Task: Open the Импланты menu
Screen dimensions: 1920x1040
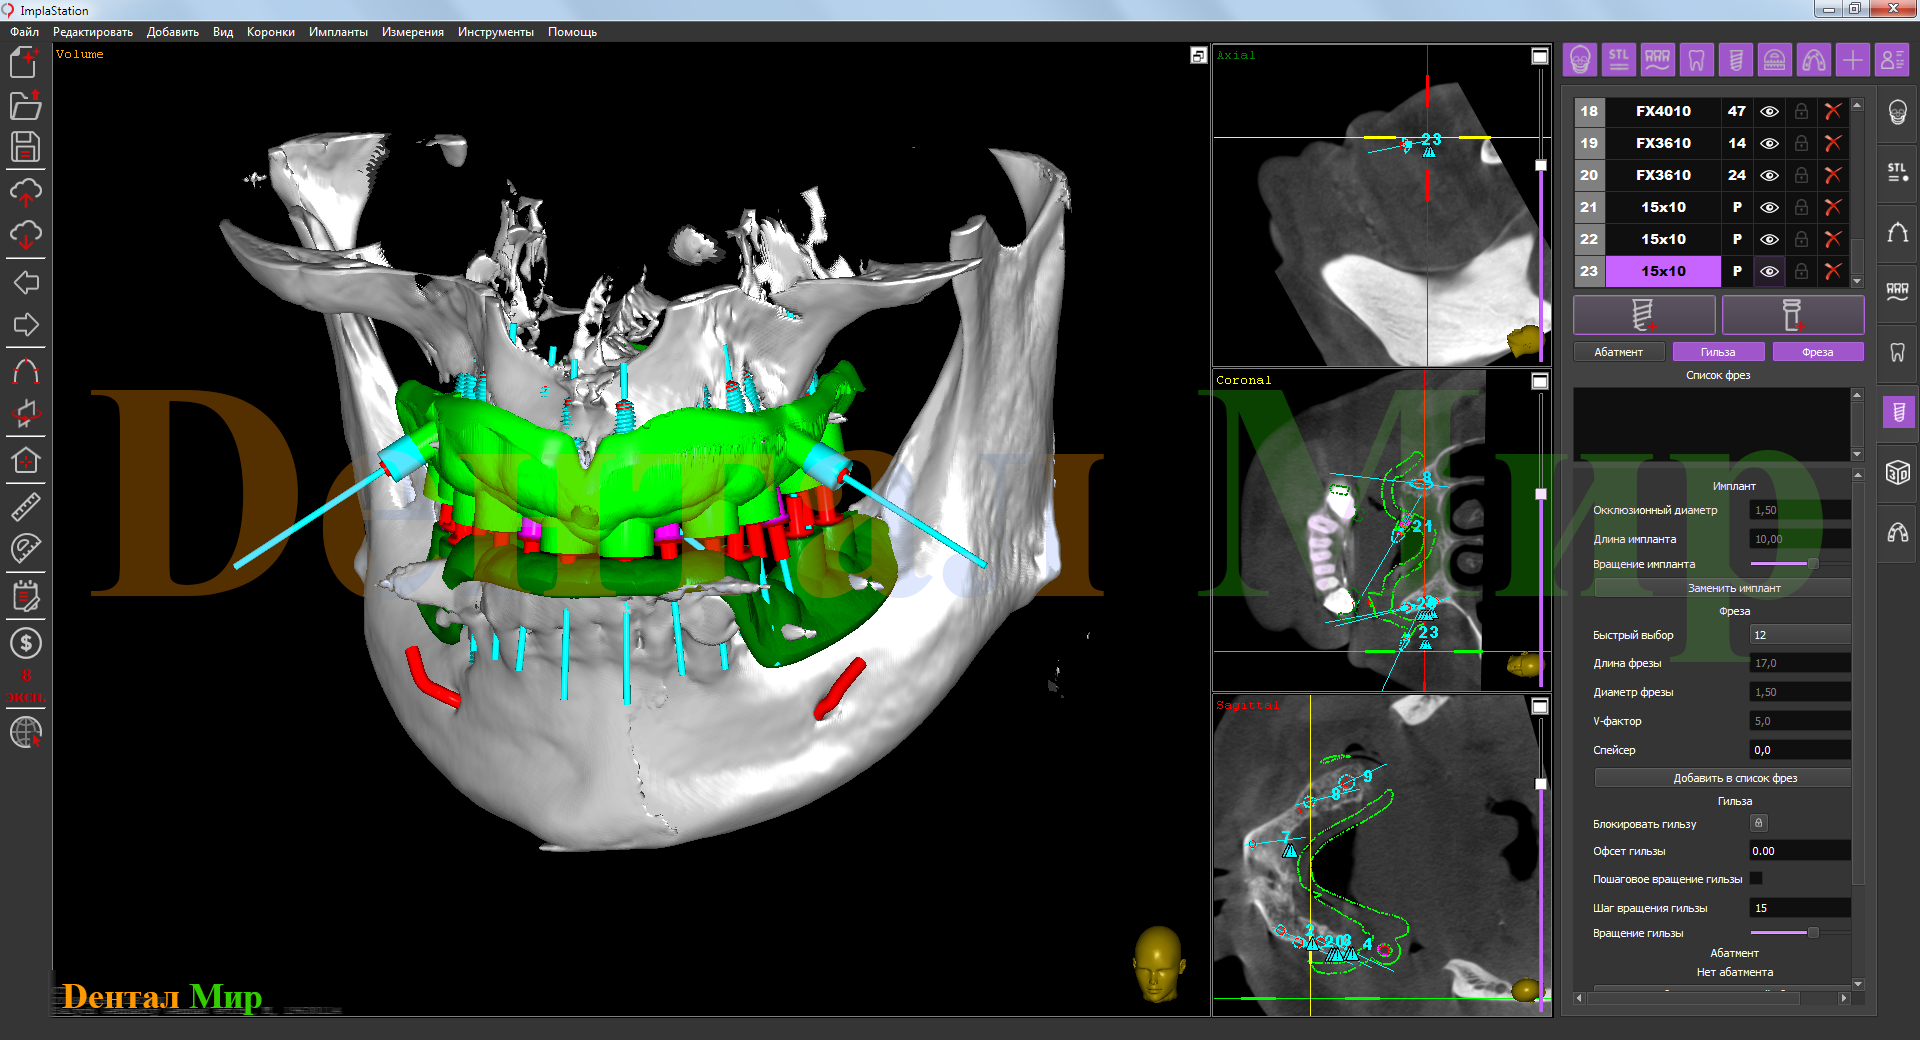Action: pyautogui.click(x=338, y=32)
